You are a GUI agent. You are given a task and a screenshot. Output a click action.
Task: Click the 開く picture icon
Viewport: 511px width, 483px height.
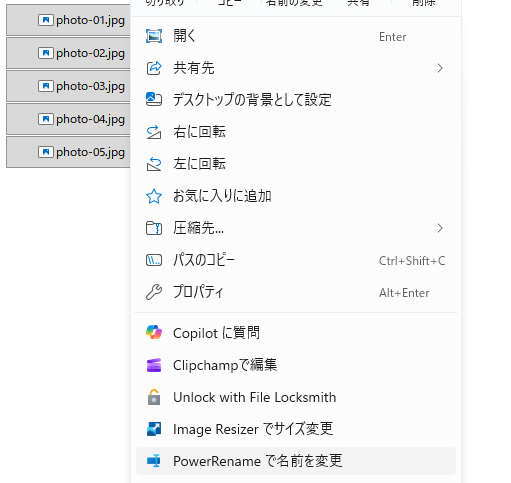tap(154, 36)
